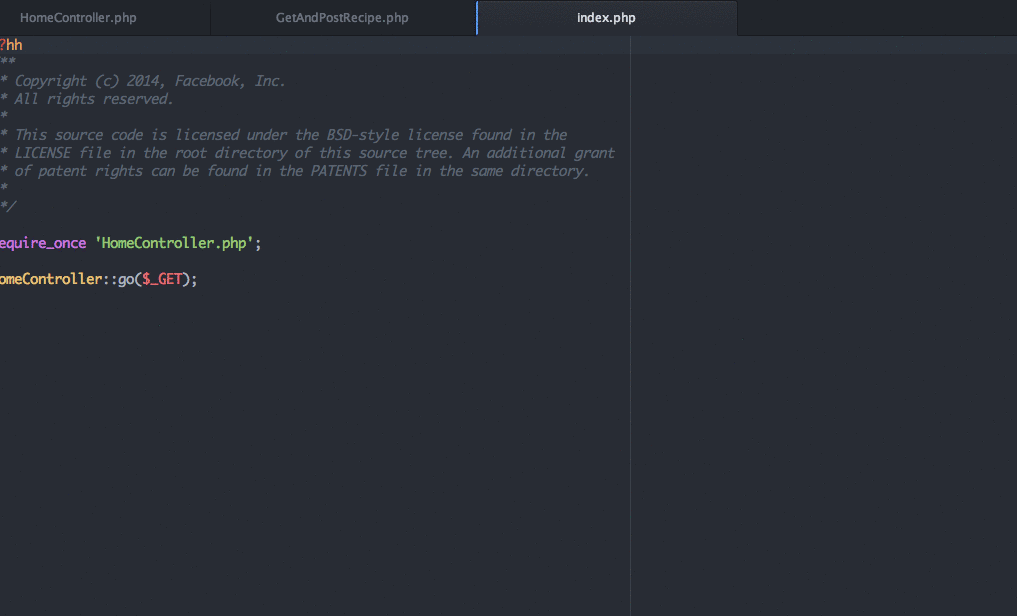
Task: Select the active index.php tab
Action: point(606,18)
